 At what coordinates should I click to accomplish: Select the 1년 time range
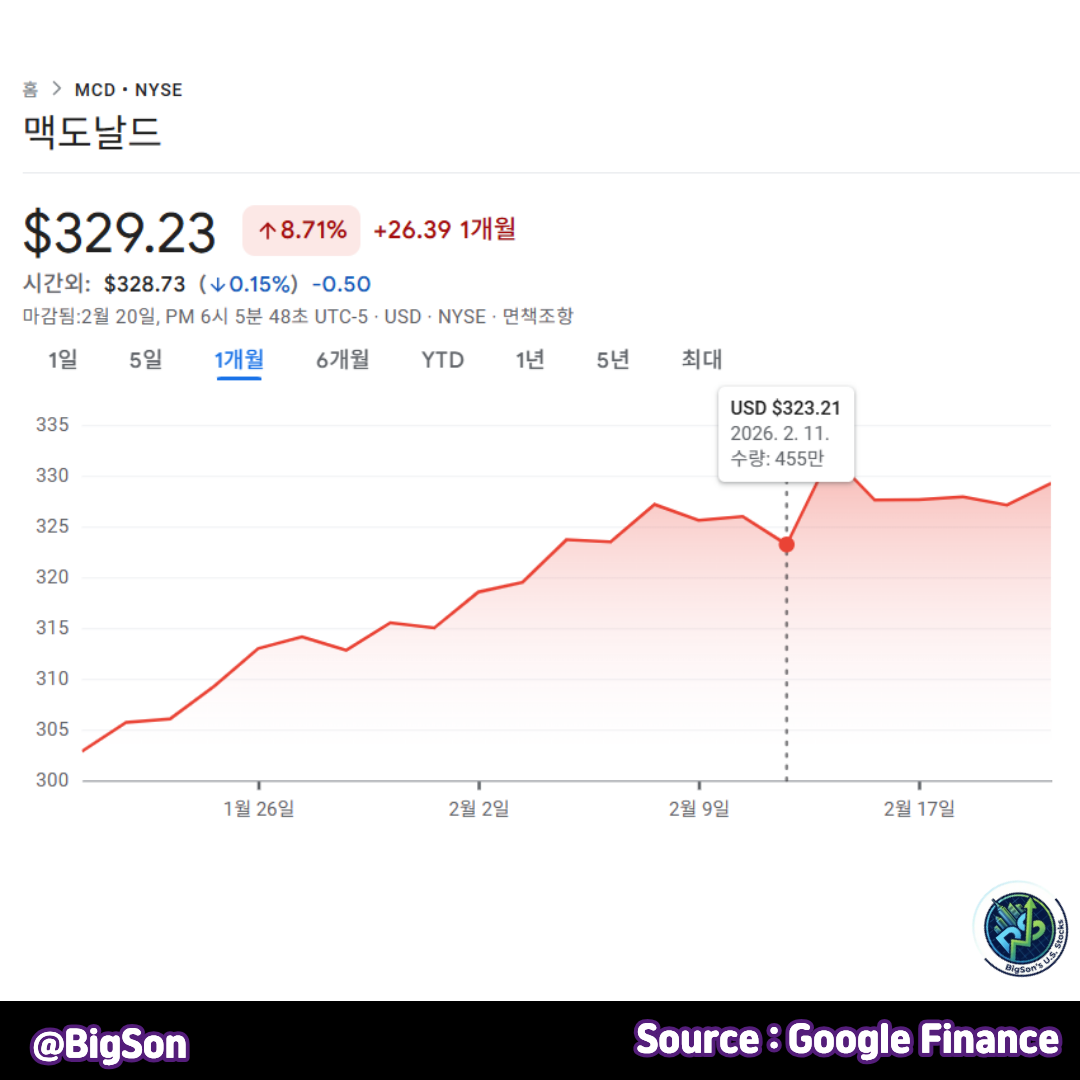529,360
